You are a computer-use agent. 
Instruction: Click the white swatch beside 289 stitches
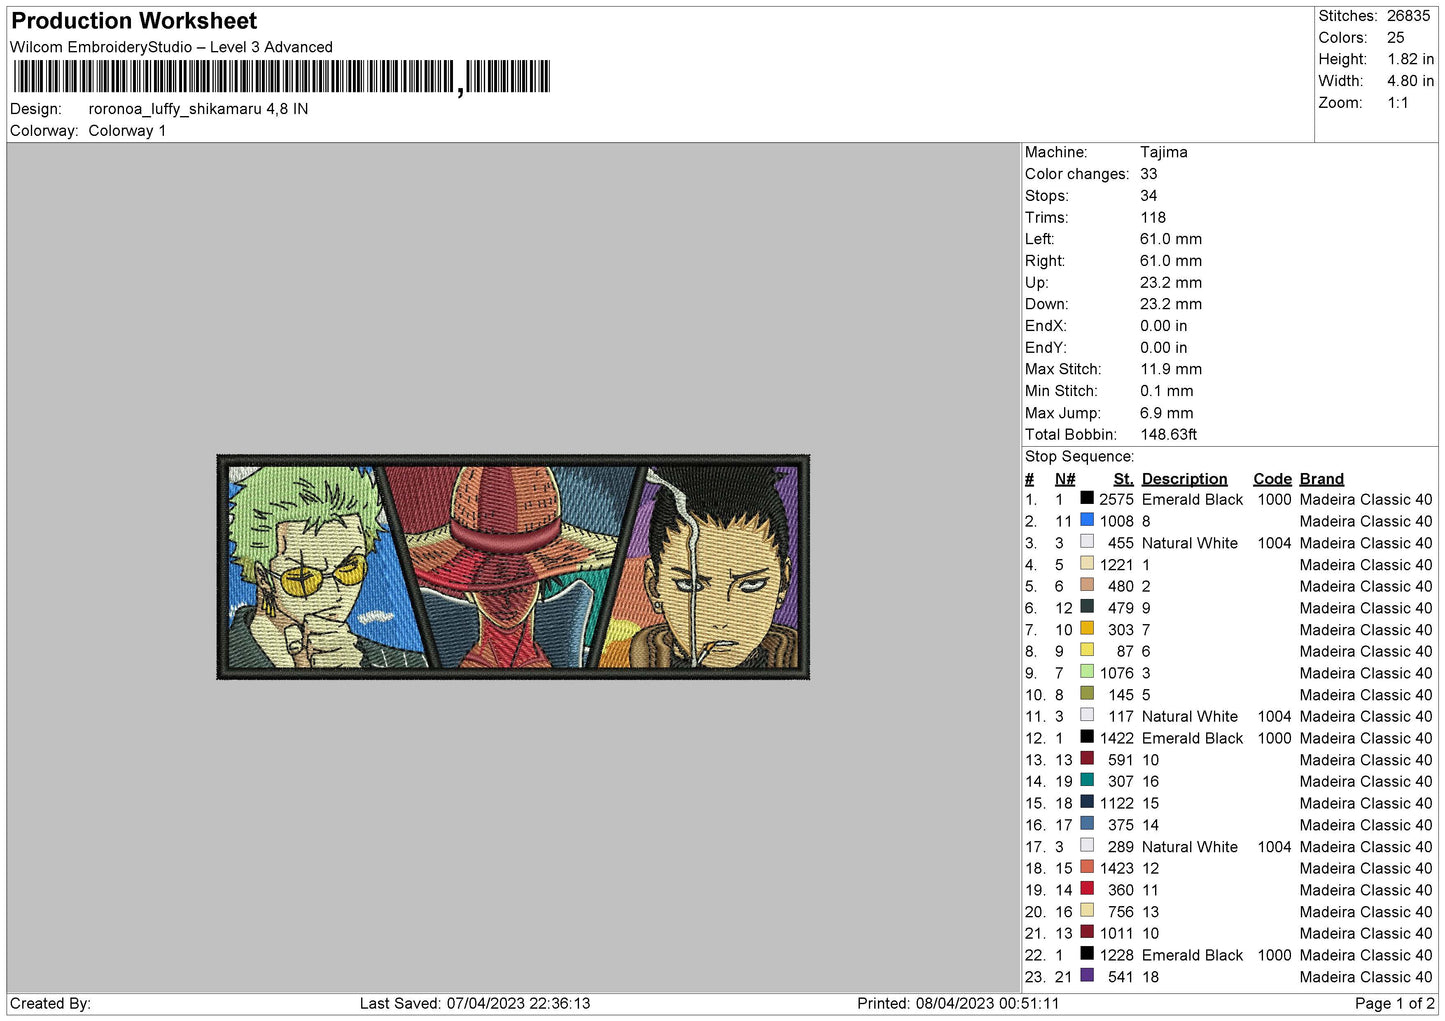click(1087, 845)
